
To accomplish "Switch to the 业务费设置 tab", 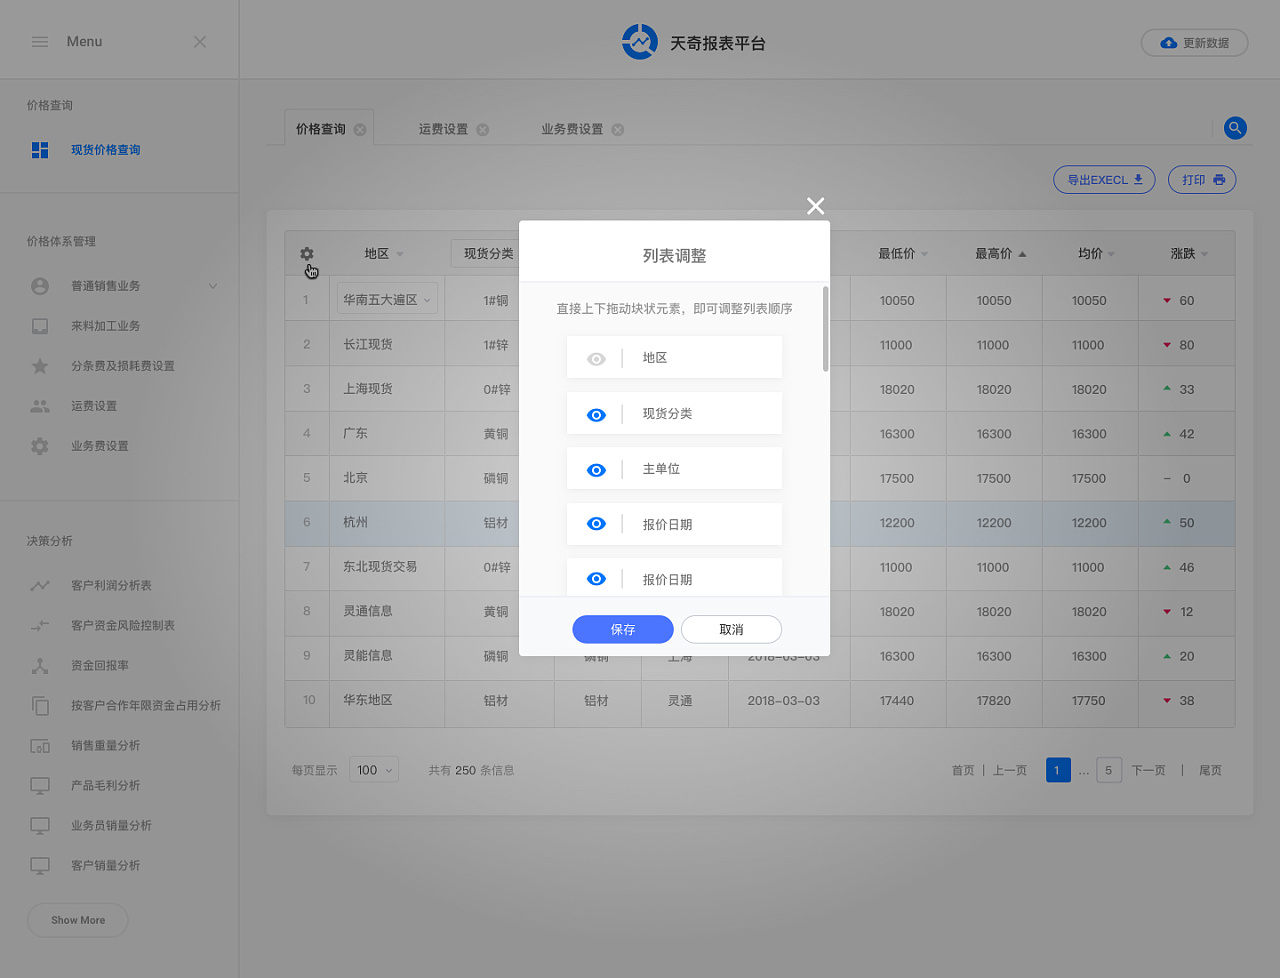I will [x=572, y=128].
